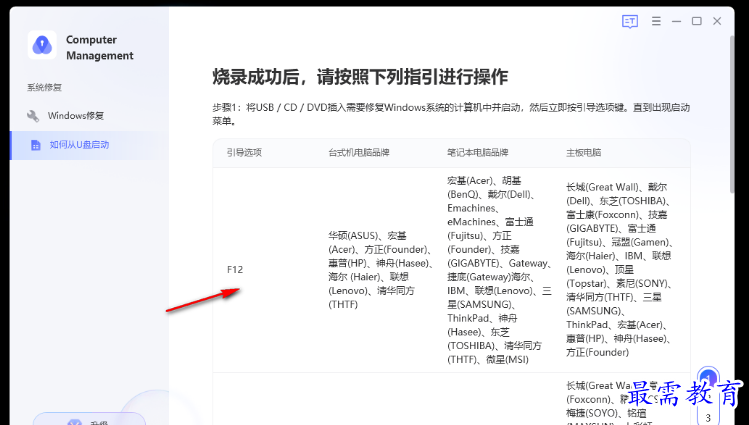Screen dimensions: 749x425
Task: Click the vertical scrollbar thumb on right edge
Action: pyautogui.click(x=732, y=115)
